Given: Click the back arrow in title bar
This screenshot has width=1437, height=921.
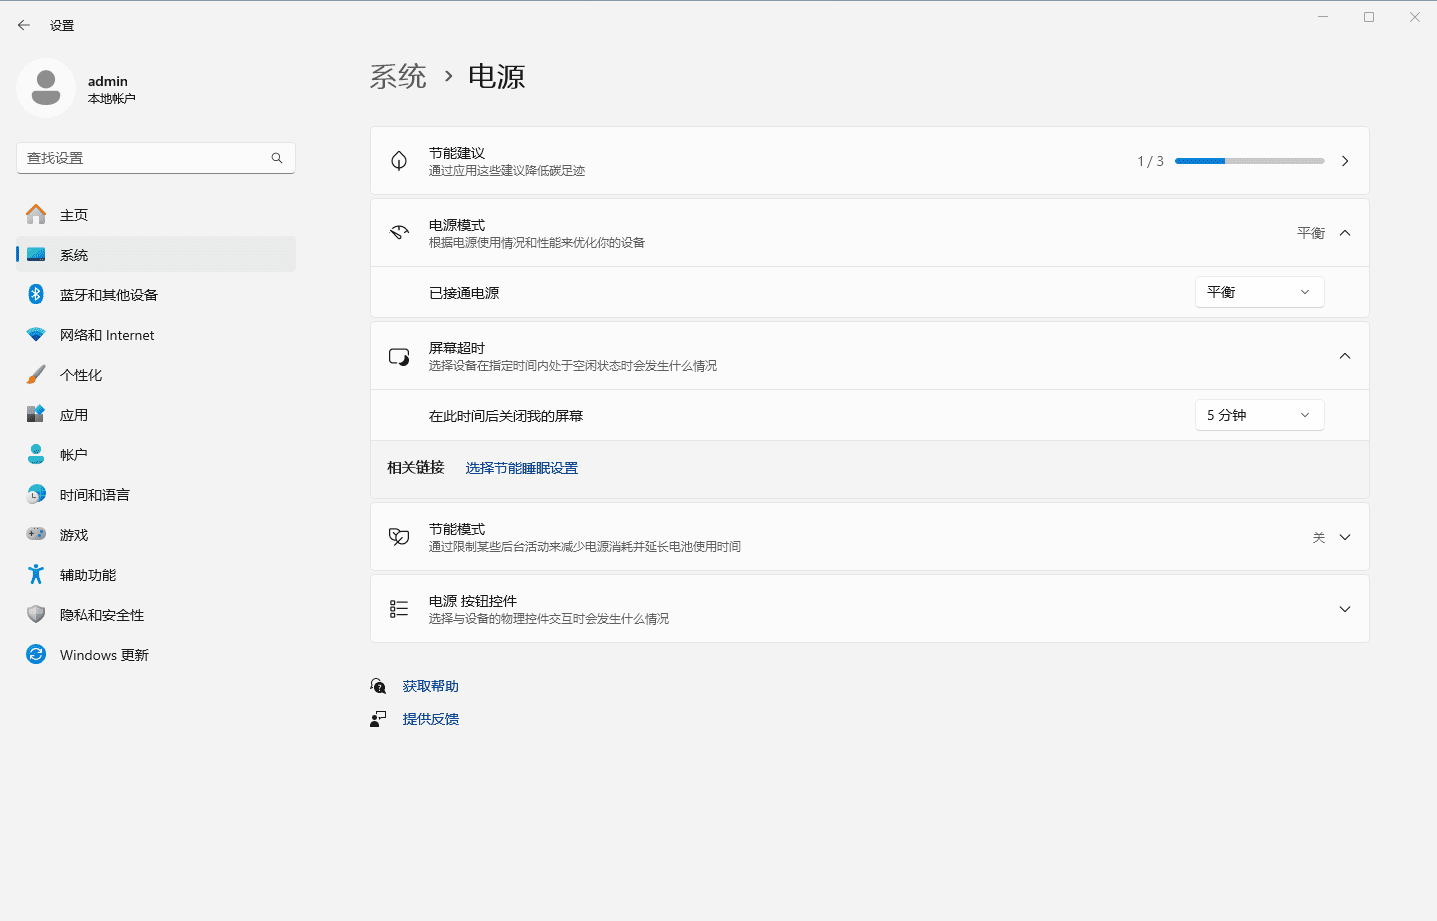Looking at the screenshot, I should click(24, 25).
